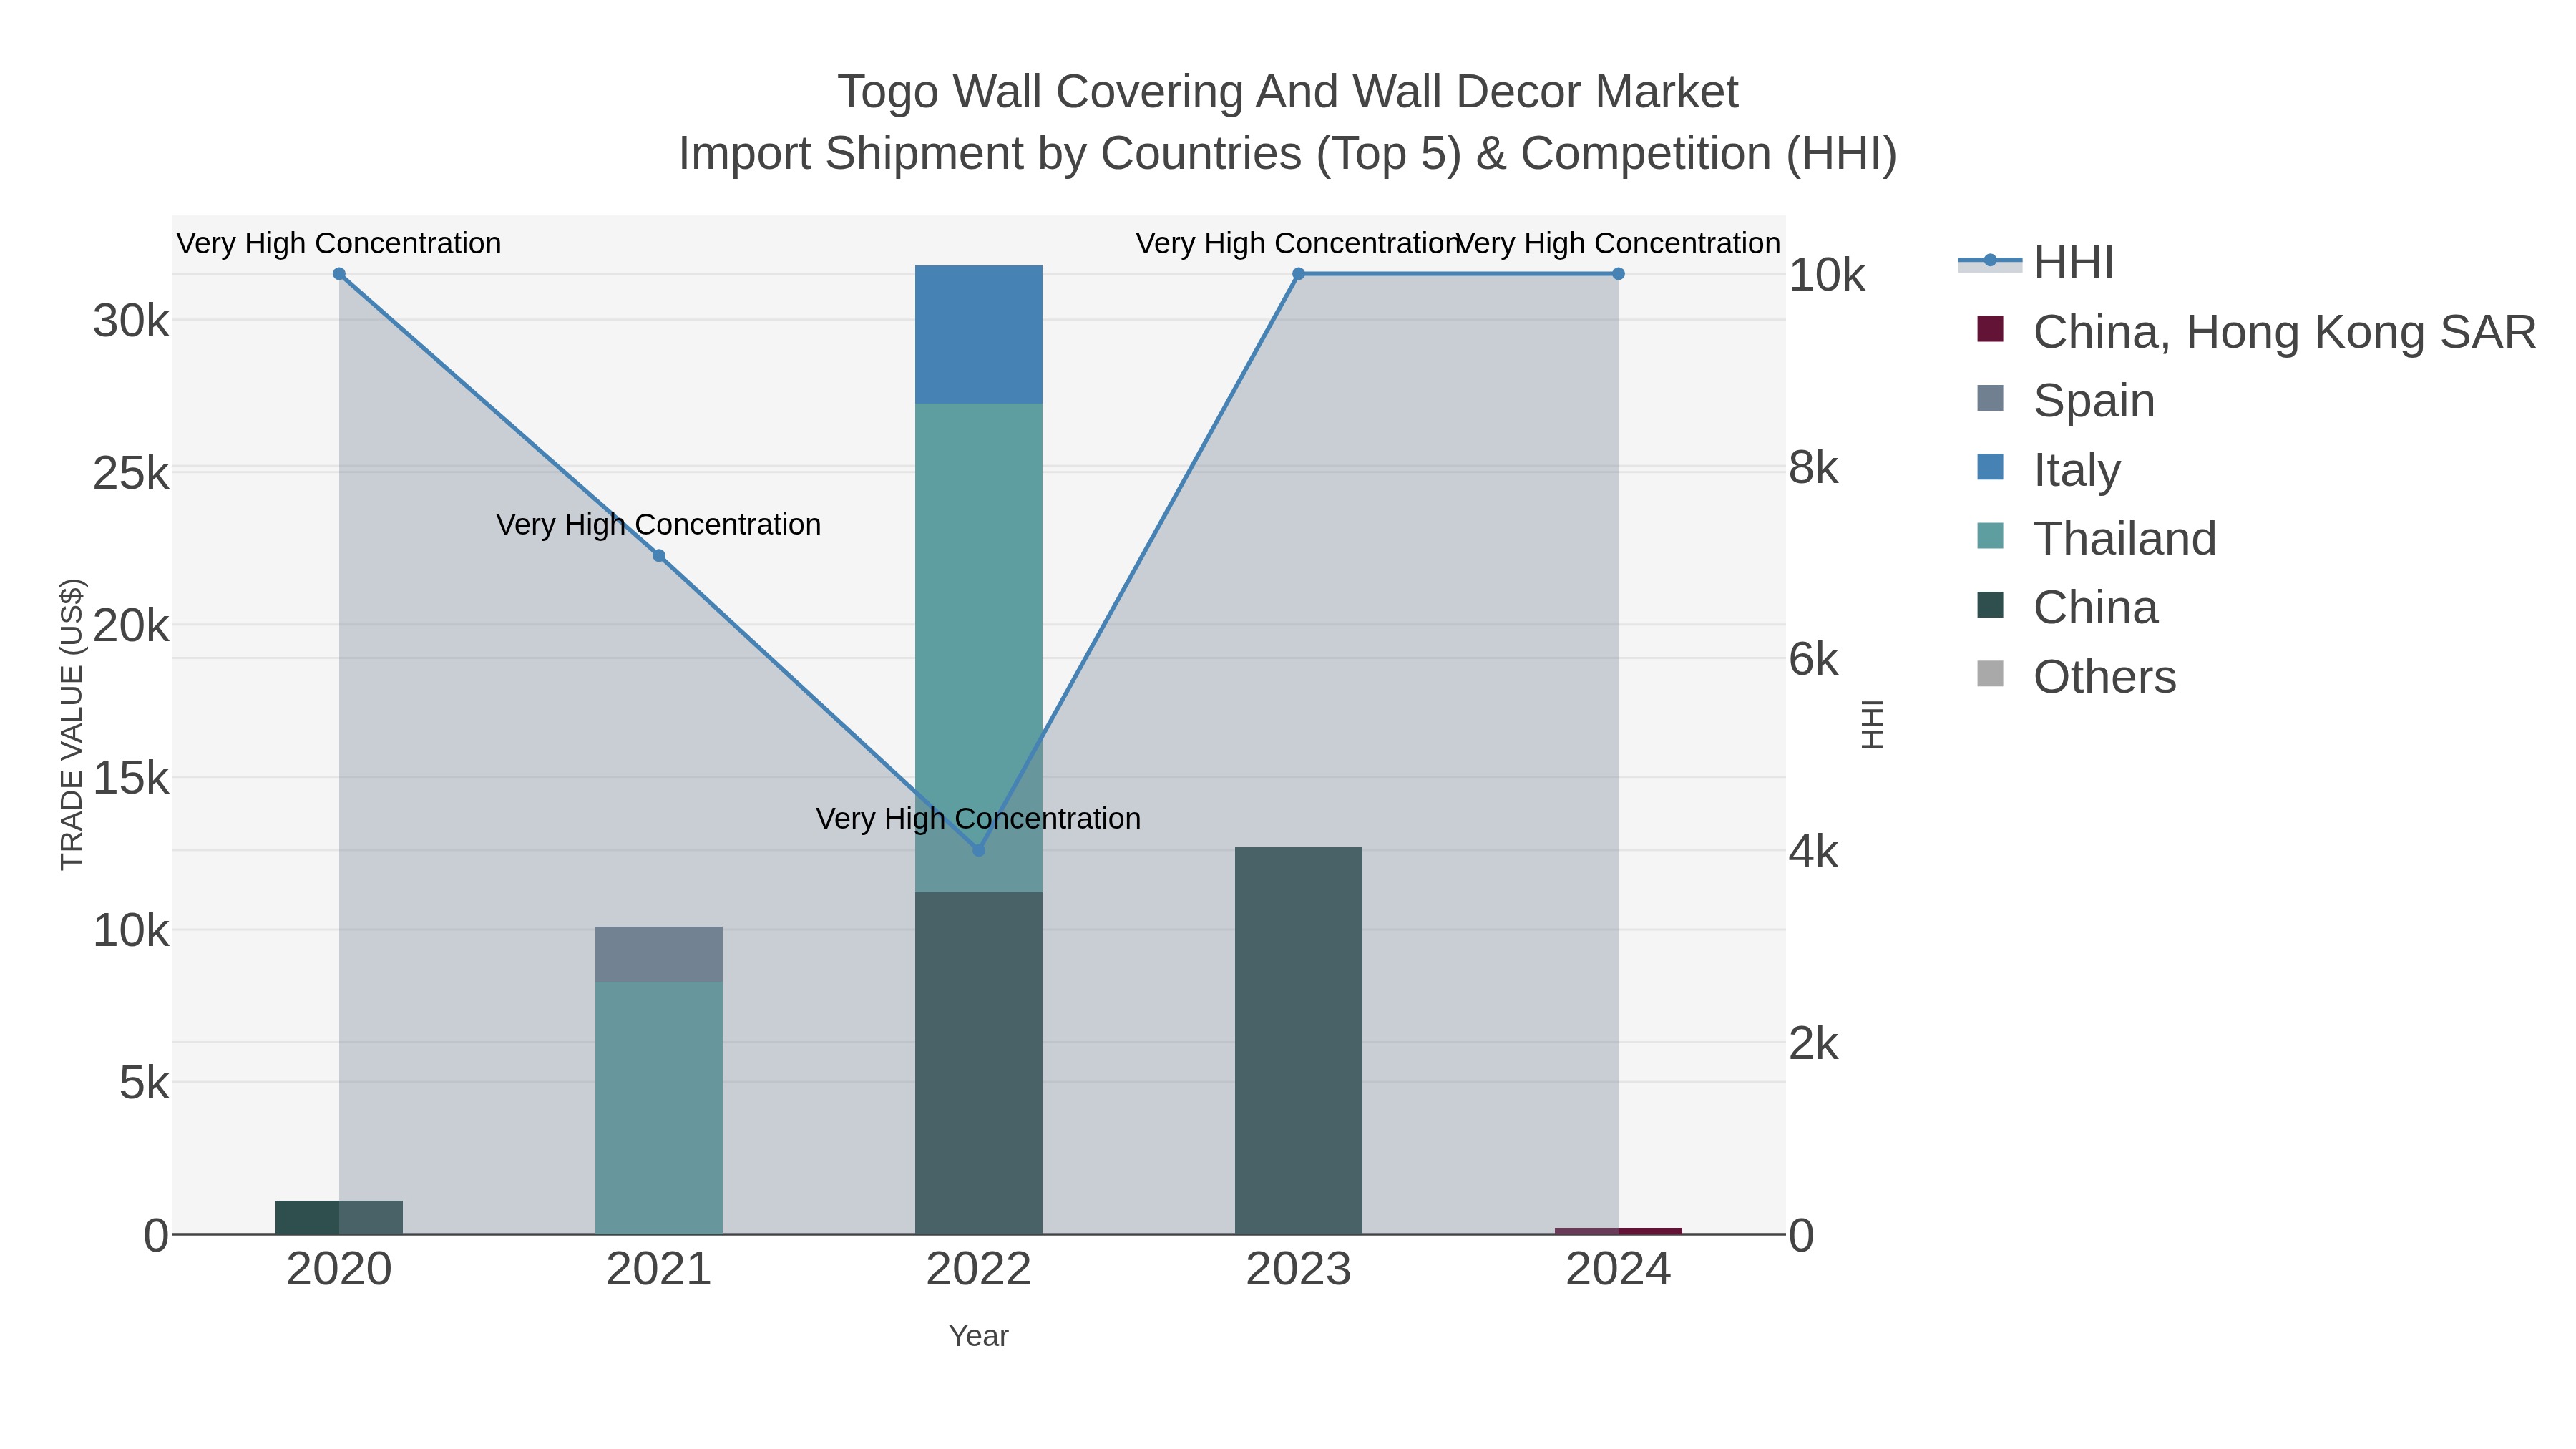Toggle Thailand series in legend

point(2096,538)
